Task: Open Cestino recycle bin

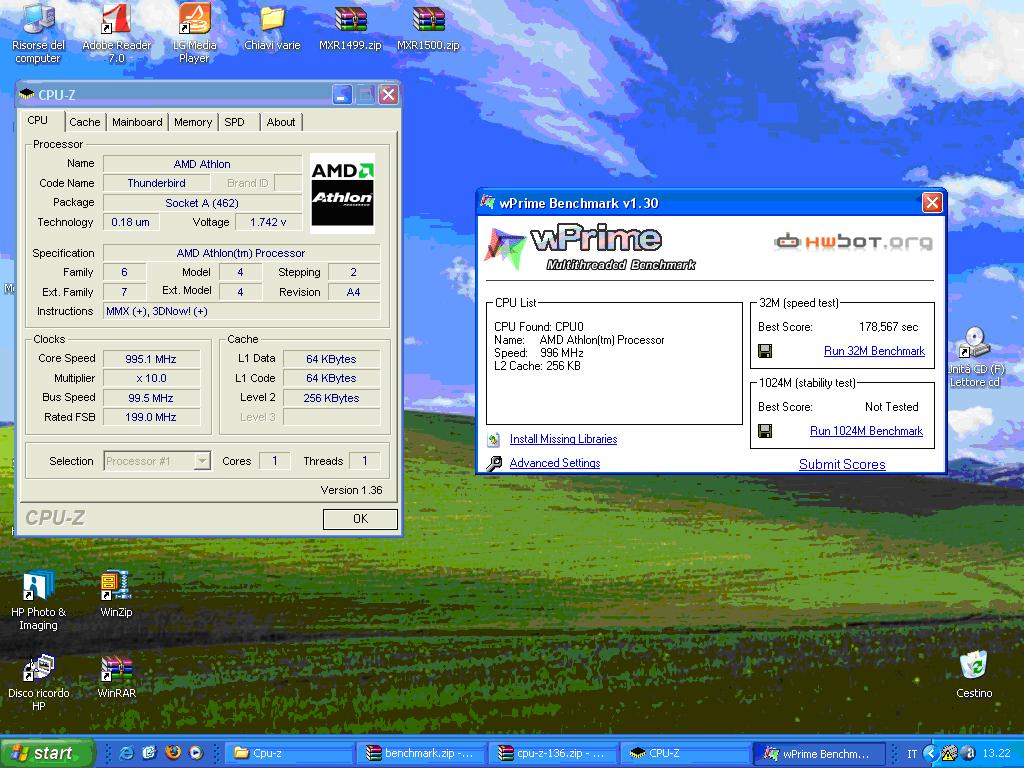Action: [x=974, y=675]
